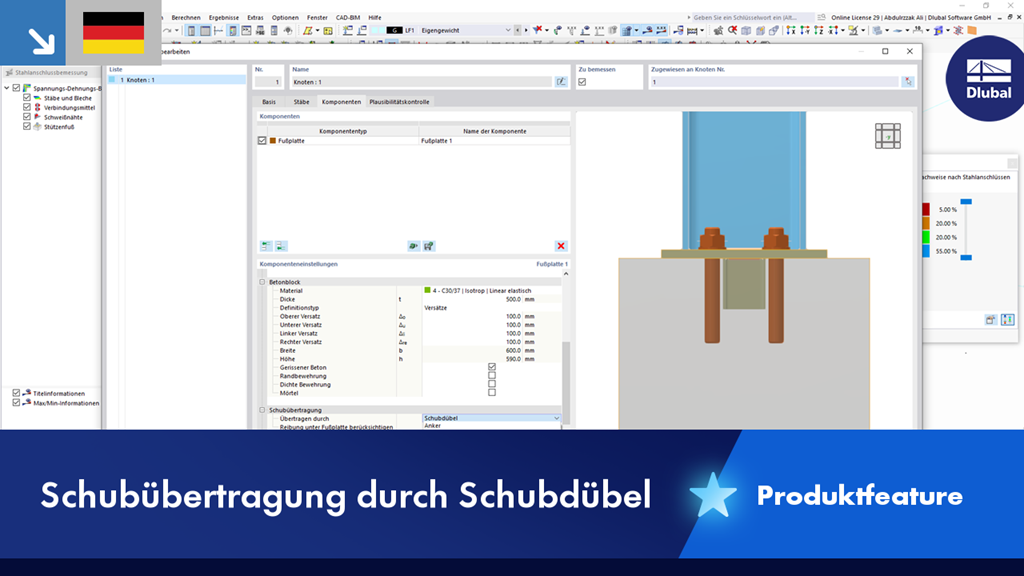
Task: Click the Zu bemessen selection button
Action: [x=581, y=81]
